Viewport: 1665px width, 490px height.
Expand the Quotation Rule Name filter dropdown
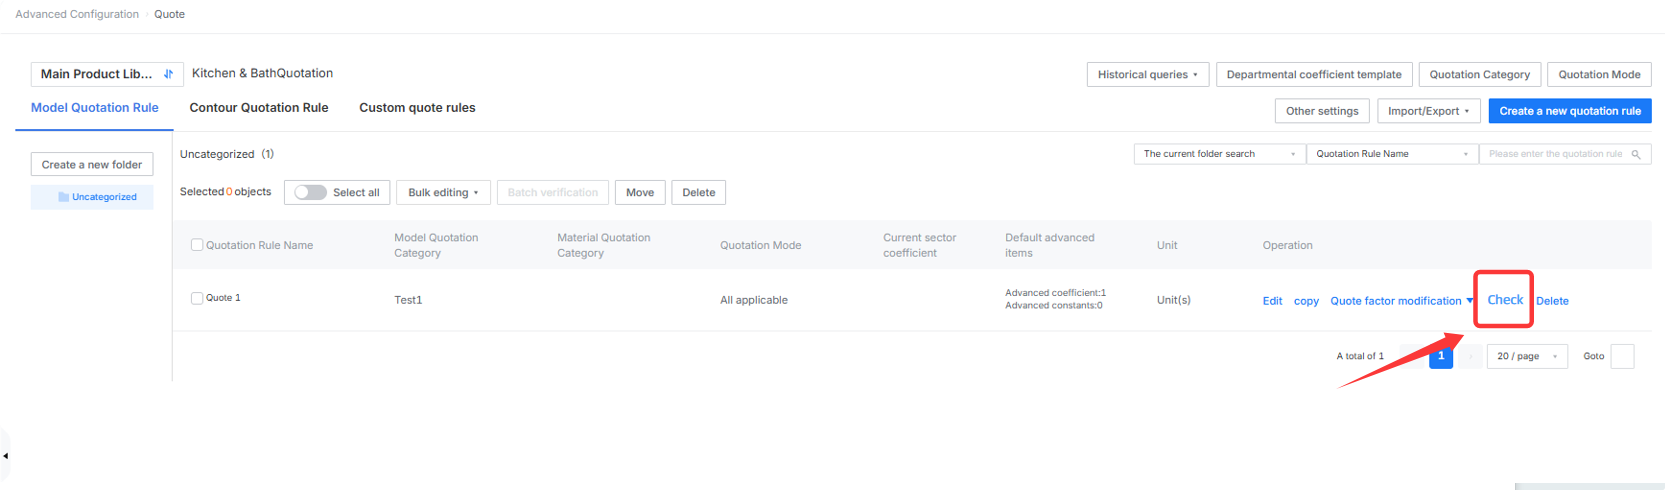(1392, 154)
